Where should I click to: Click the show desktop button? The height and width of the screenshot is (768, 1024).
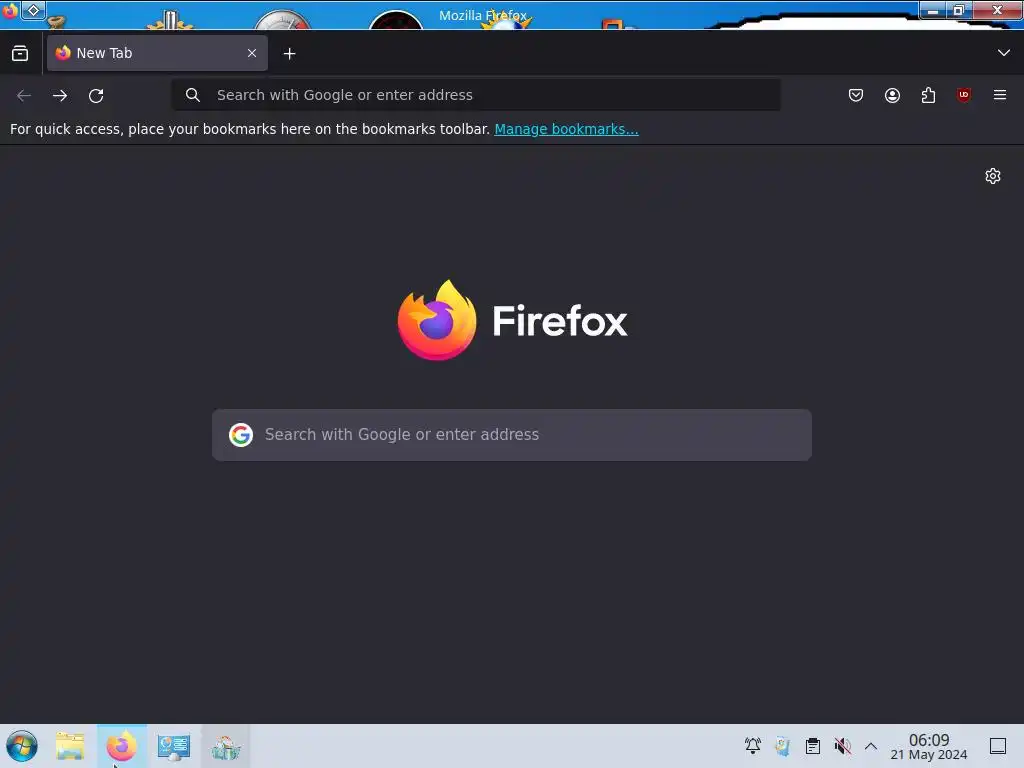point(998,746)
